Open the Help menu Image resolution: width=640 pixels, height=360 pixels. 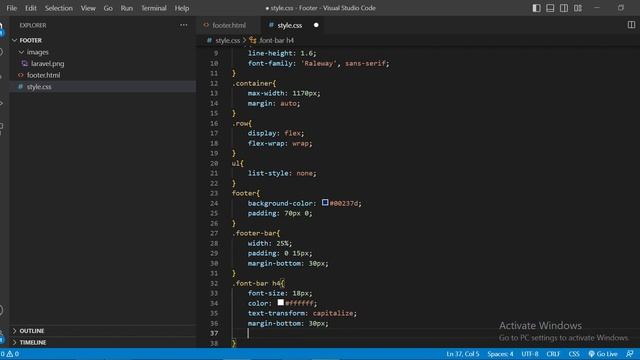tap(182, 8)
